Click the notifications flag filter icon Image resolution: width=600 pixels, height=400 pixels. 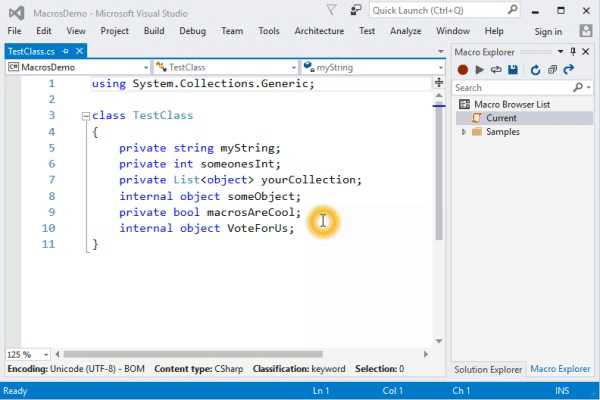331,10
